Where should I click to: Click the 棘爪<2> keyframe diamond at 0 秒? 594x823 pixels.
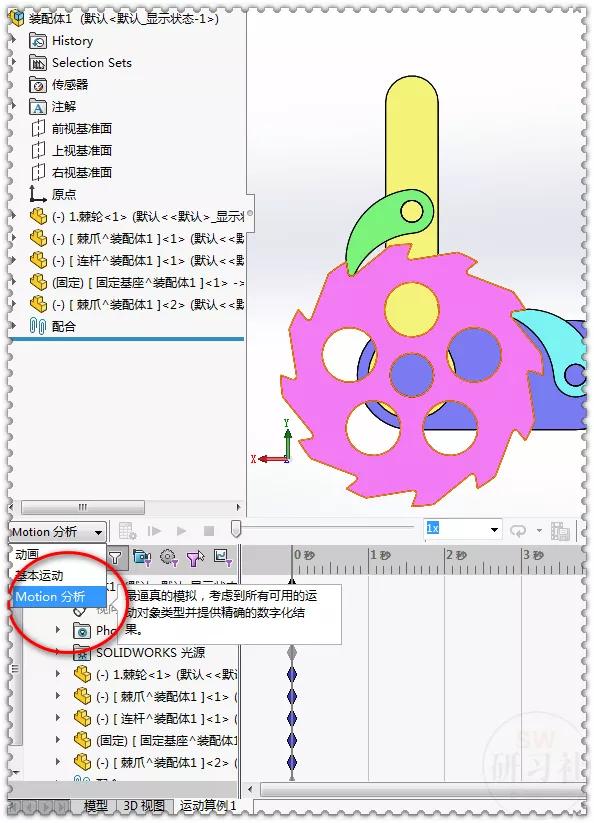point(292,762)
